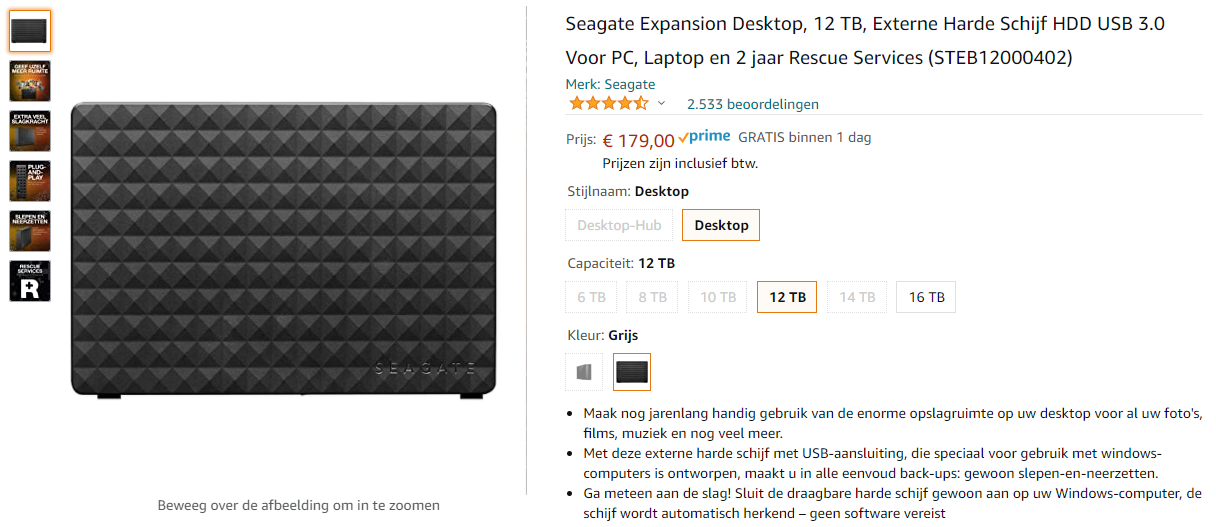Open the 2.533 beoordelingen reviews link
This screenshot has height=527, width=1216.
[x=752, y=104]
